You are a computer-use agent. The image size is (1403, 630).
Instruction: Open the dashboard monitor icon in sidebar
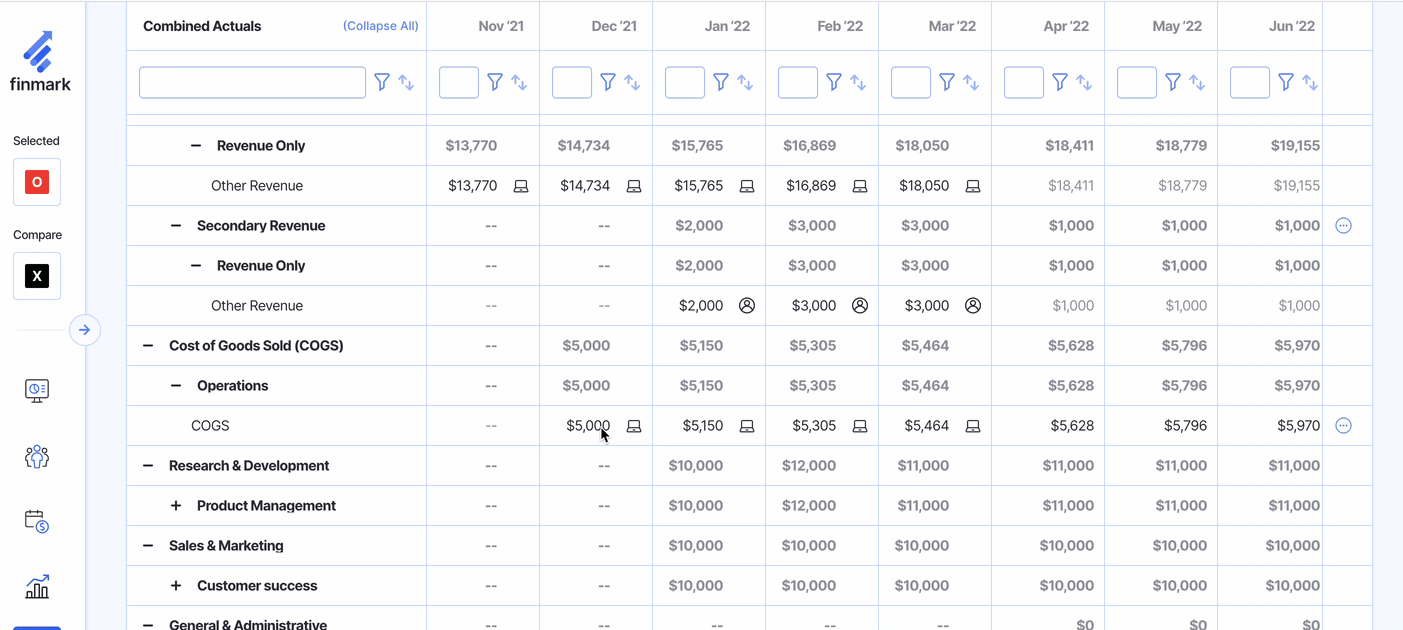pyautogui.click(x=37, y=390)
